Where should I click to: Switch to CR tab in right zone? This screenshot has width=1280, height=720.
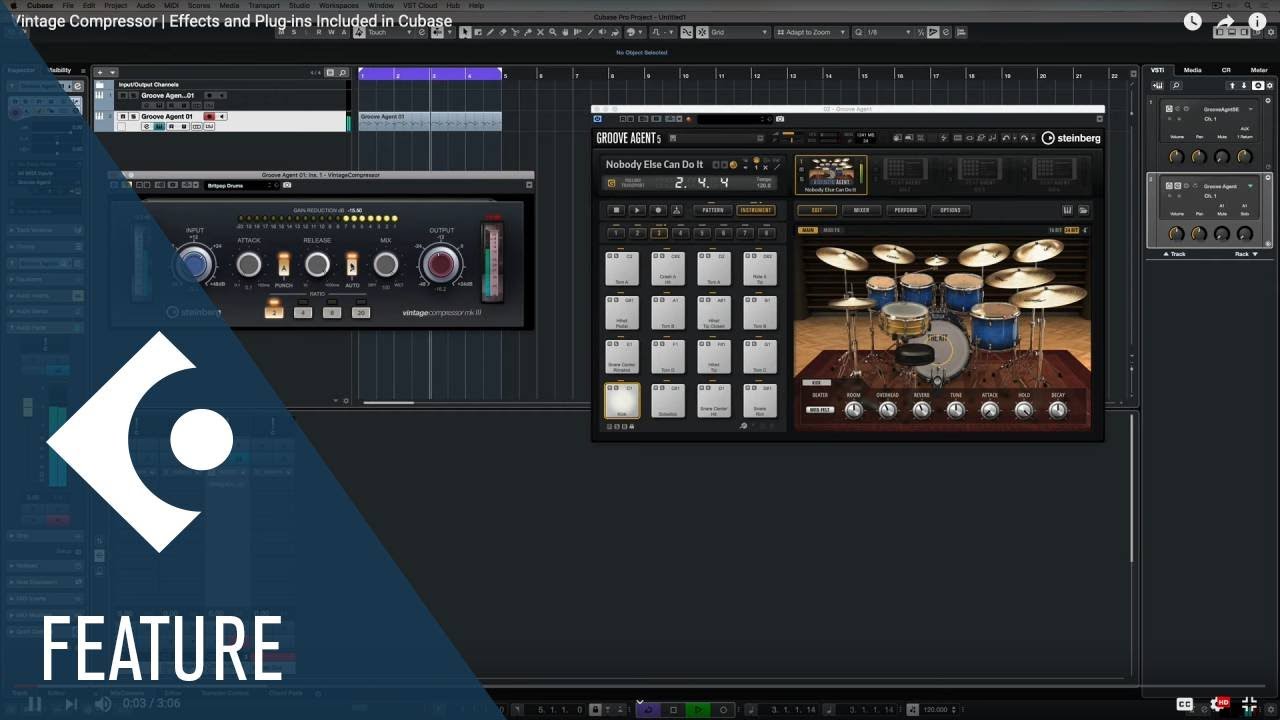1226,70
